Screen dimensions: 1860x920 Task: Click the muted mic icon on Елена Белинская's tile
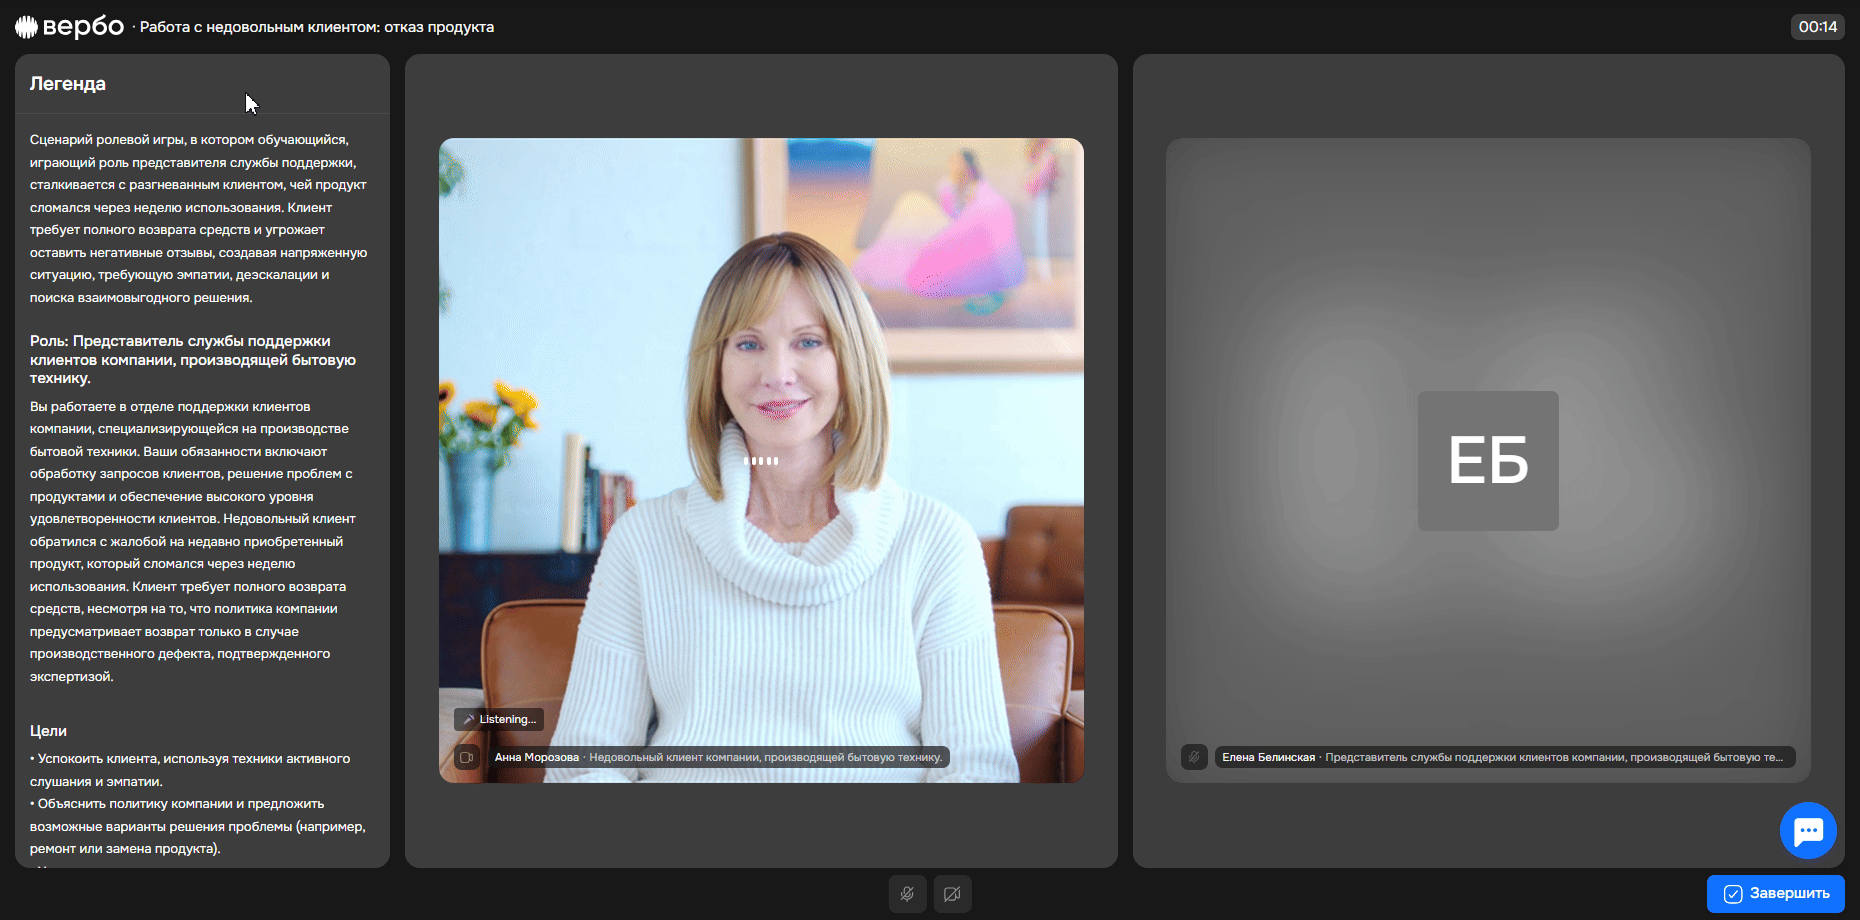coord(1194,757)
